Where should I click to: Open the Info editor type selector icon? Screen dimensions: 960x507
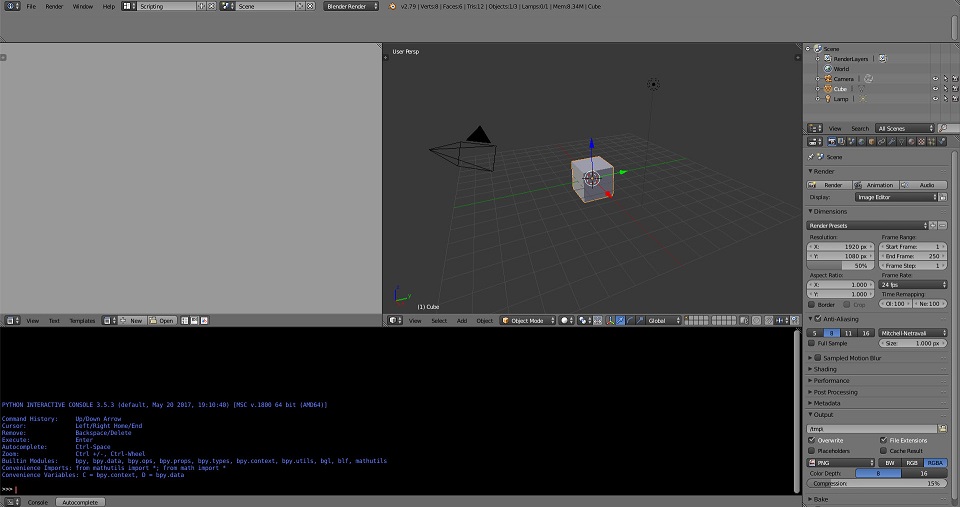pos(12,6)
